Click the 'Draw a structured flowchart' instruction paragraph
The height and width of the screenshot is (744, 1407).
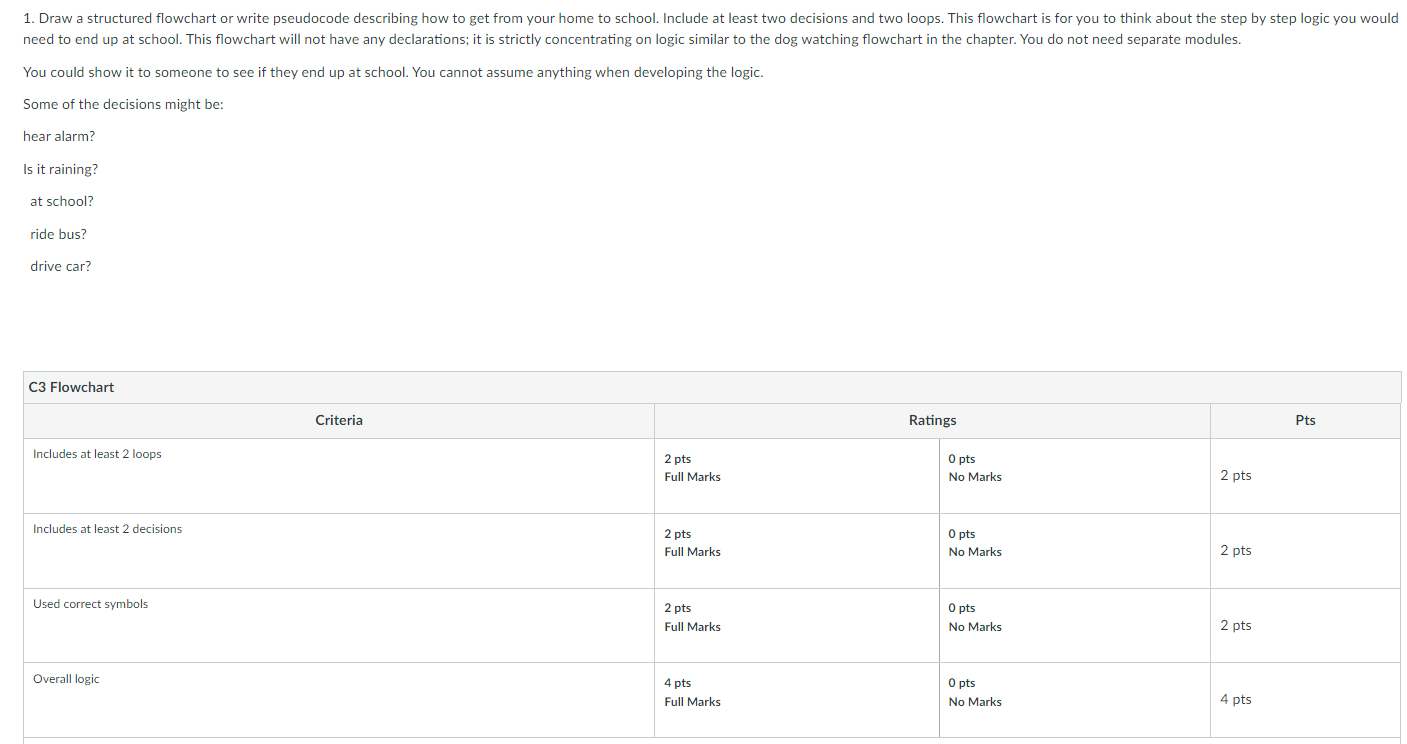711,29
